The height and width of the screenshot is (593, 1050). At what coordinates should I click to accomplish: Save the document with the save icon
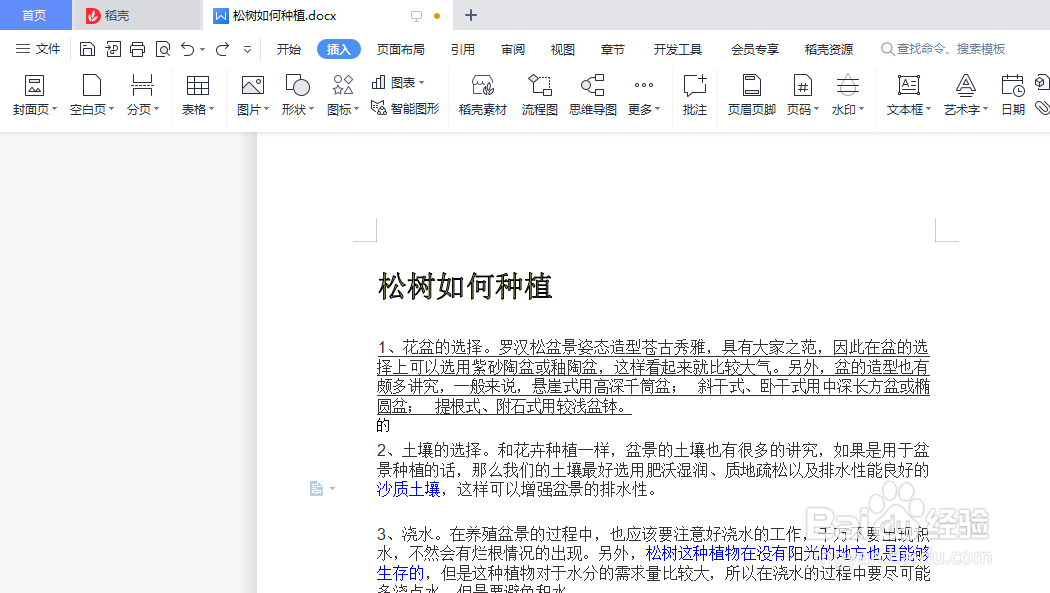88,47
